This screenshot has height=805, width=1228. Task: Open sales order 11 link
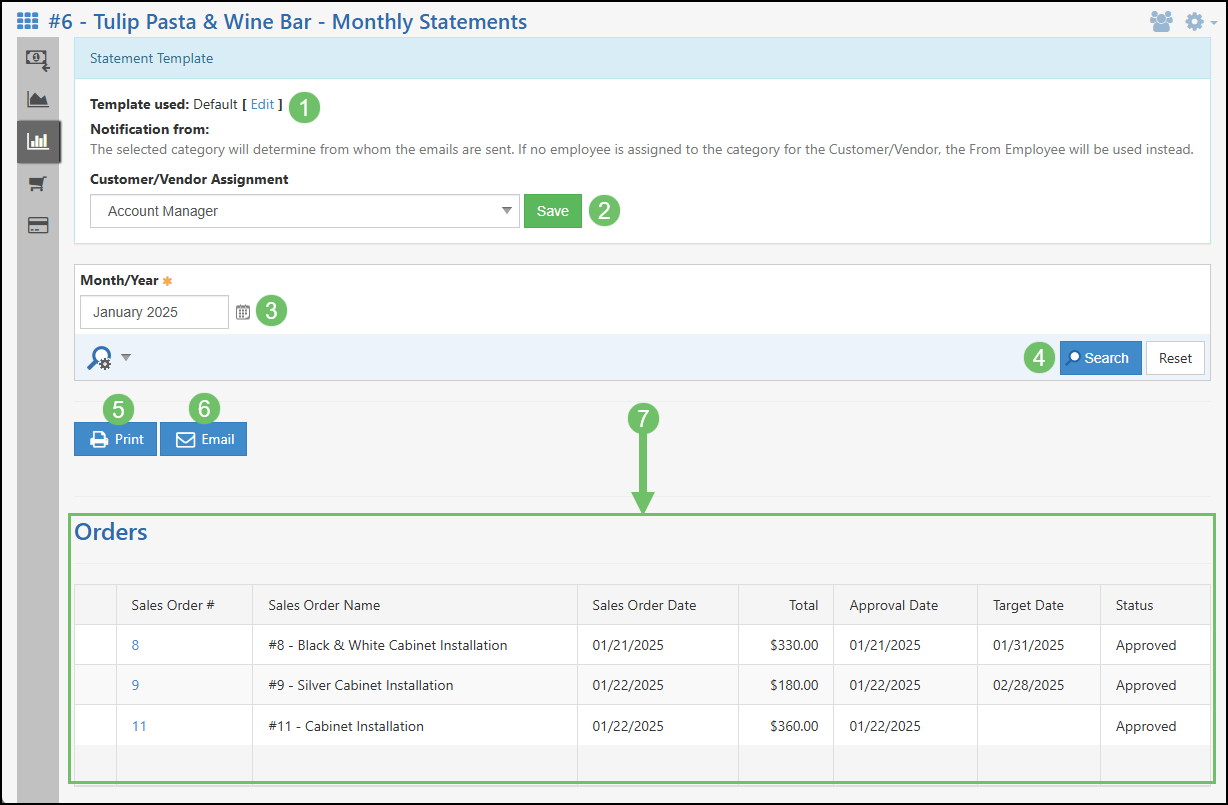pos(139,726)
